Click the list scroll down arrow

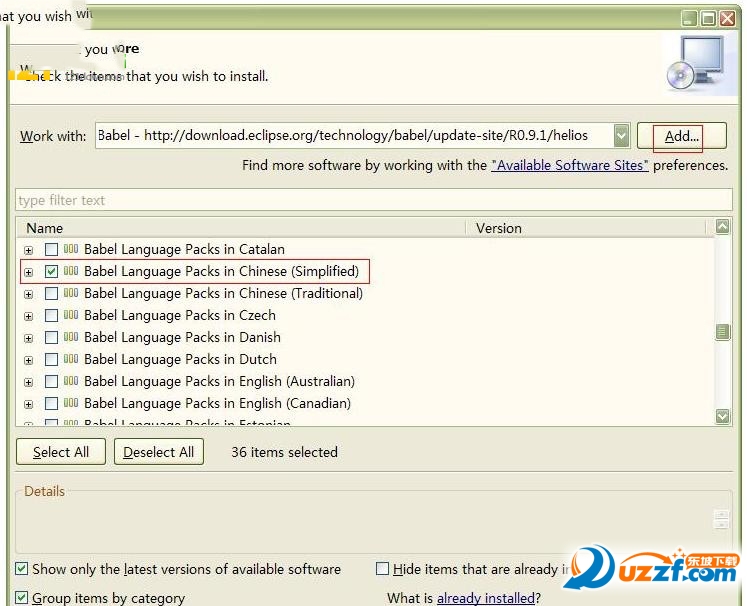pyautogui.click(x=722, y=416)
